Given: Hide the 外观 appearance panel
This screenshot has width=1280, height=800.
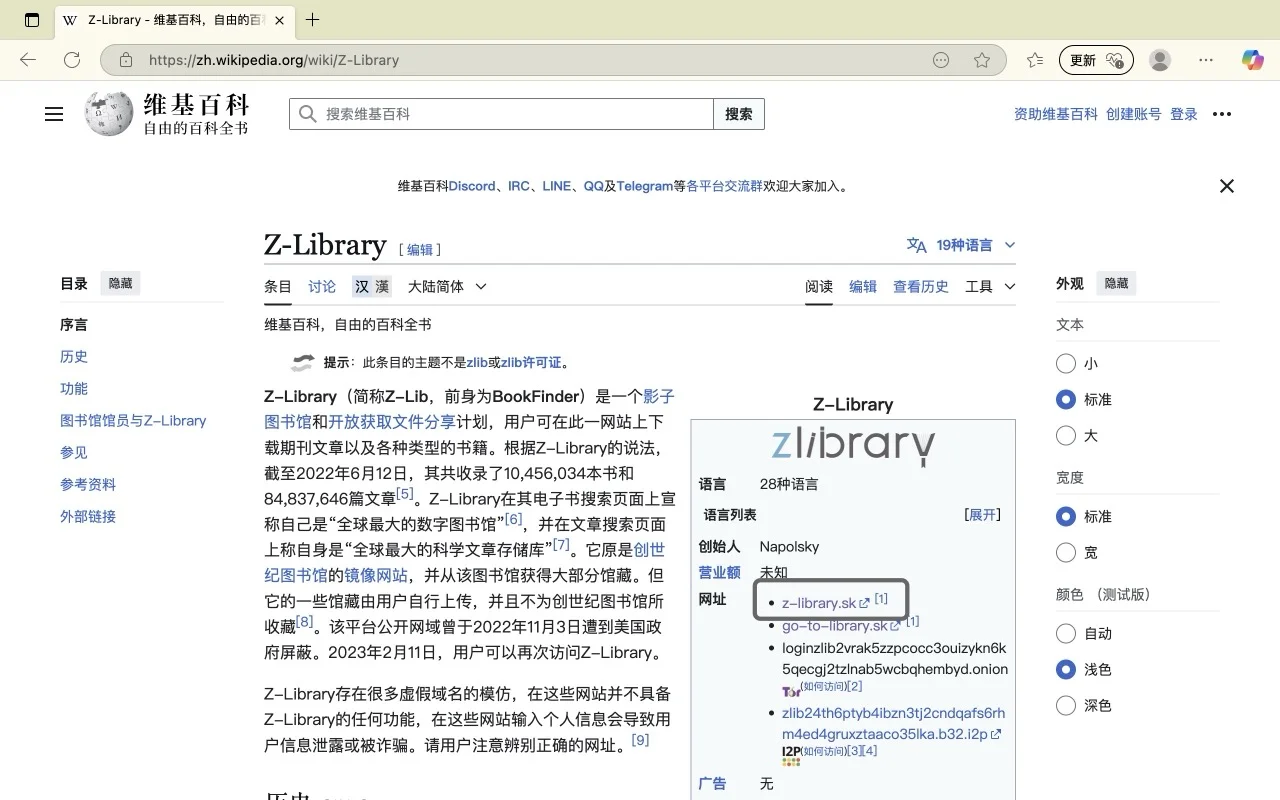Looking at the screenshot, I should 1117,284.
